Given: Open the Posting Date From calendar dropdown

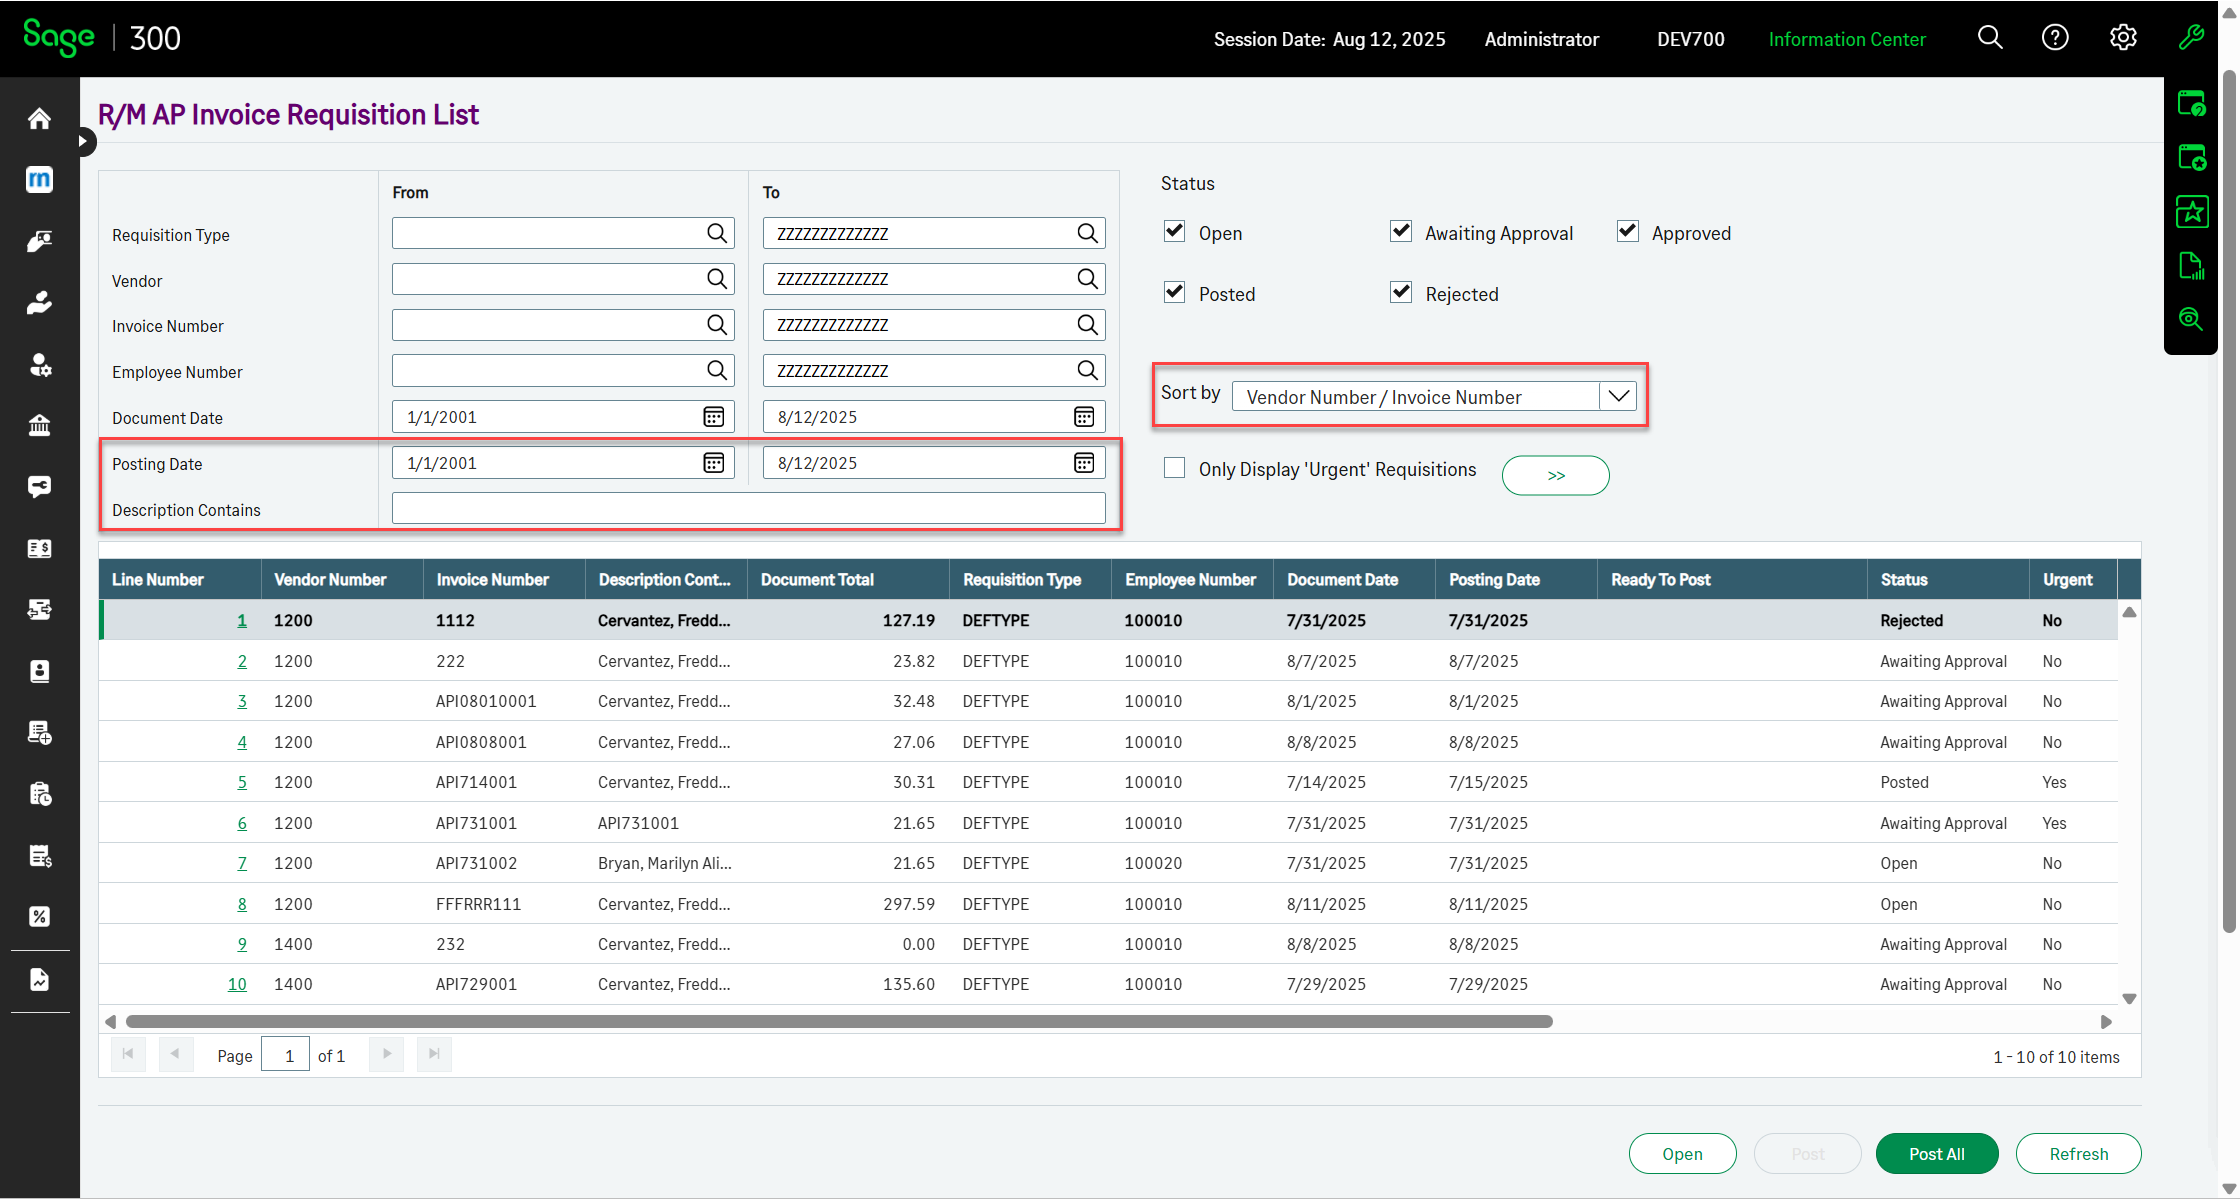Looking at the screenshot, I should (713, 463).
